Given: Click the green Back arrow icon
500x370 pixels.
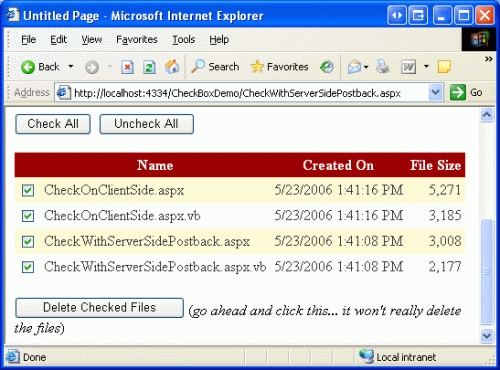Looking at the screenshot, I should pos(28,67).
